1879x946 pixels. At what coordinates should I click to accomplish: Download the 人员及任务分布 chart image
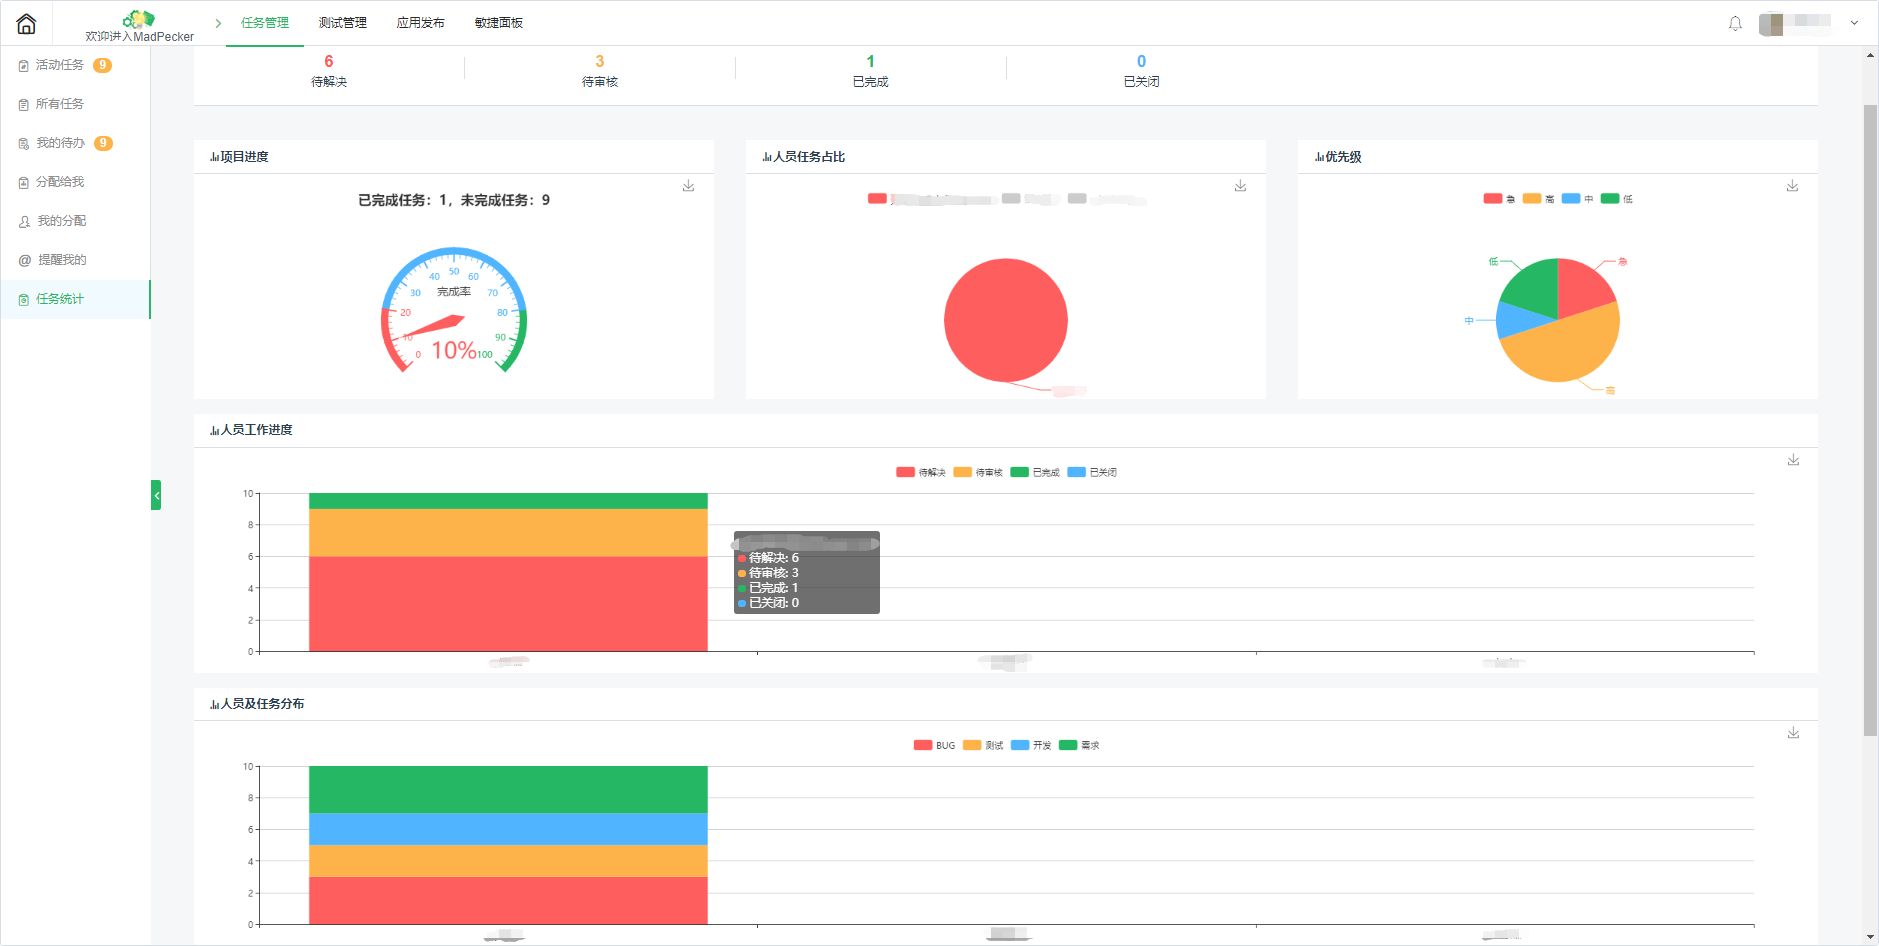point(1793,733)
